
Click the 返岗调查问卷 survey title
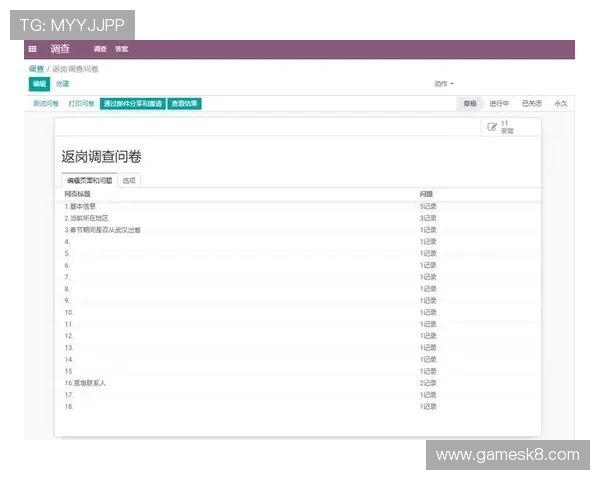click(x=101, y=157)
